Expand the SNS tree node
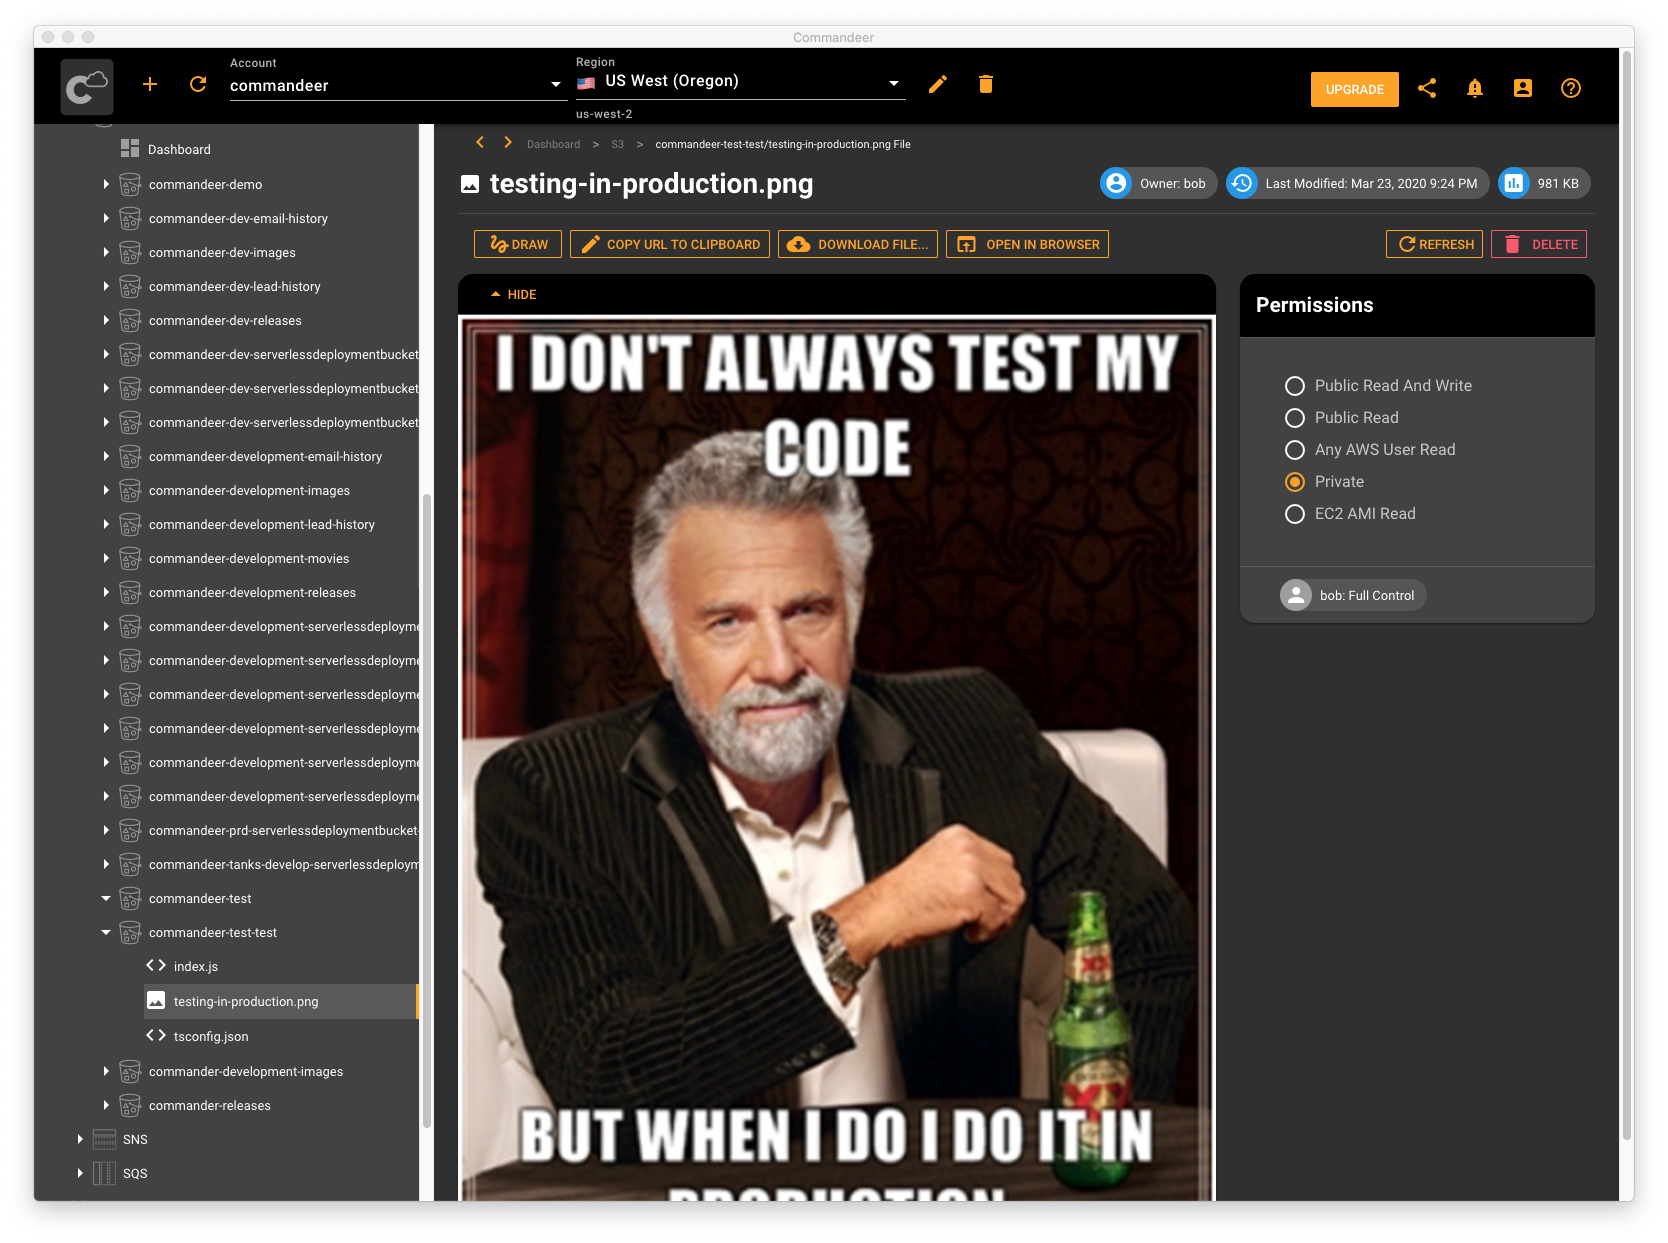The image size is (1668, 1243). pyautogui.click(x=80, y=1139)
